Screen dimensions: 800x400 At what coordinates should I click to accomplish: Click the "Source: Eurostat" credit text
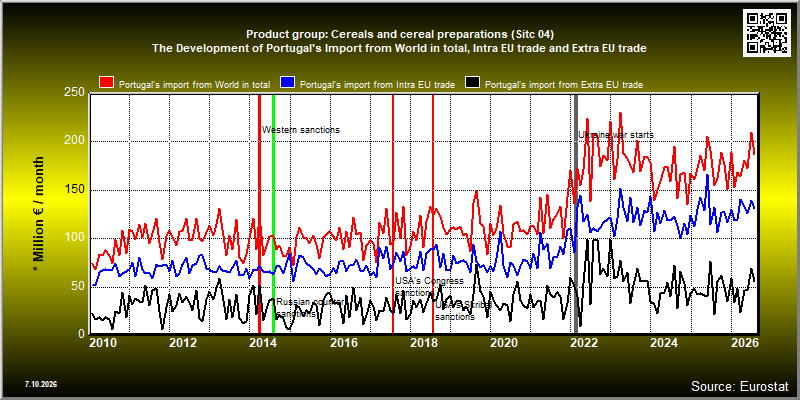(x=740, y=385)
